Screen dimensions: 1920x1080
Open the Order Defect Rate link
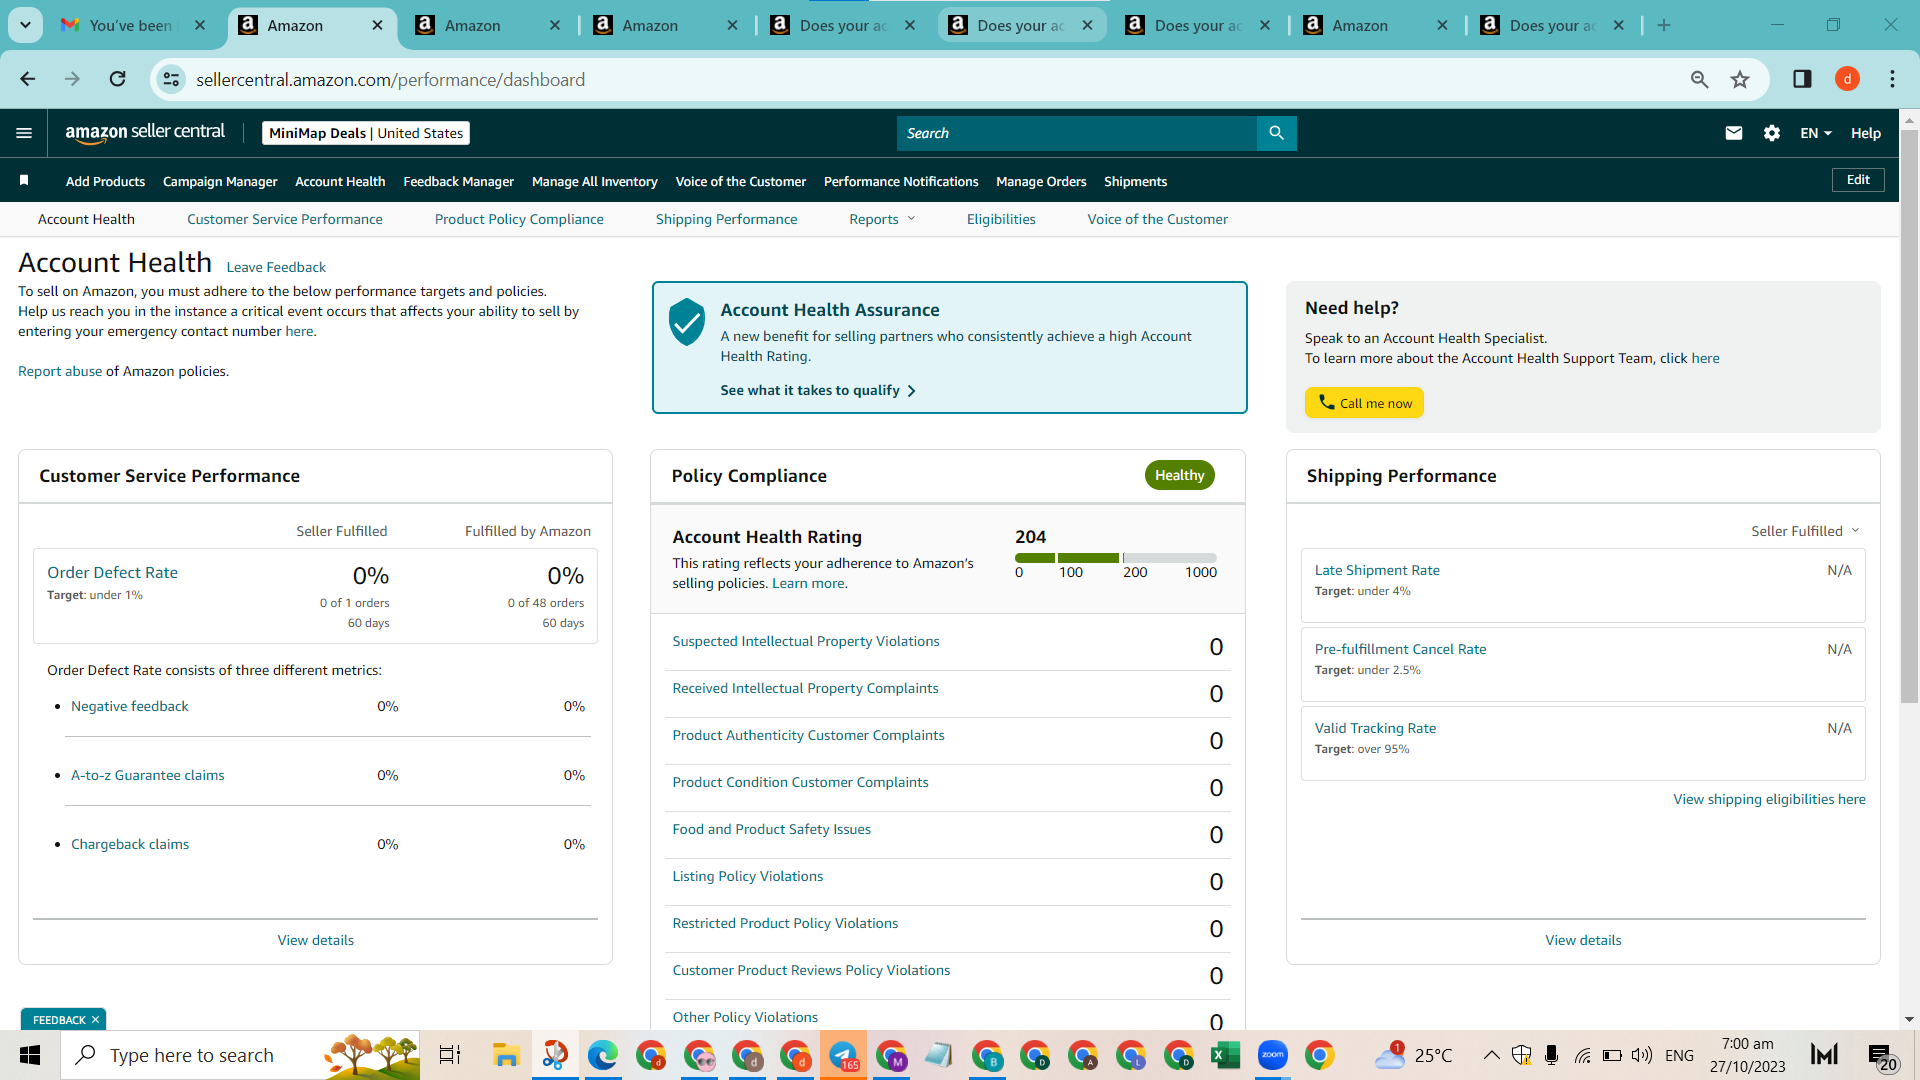112,572
